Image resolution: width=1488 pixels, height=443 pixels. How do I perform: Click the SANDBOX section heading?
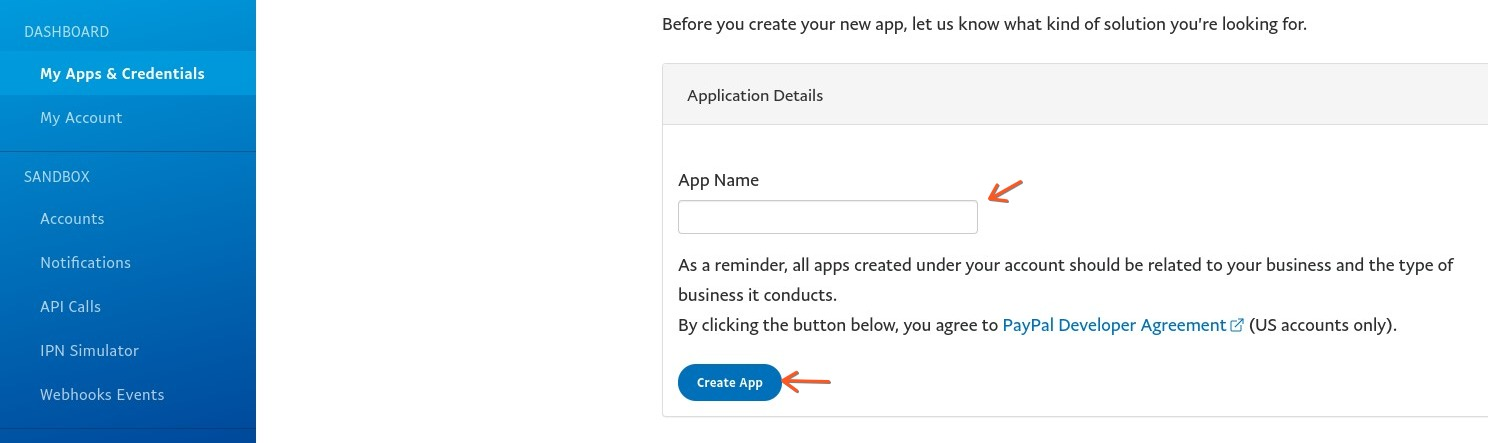pyautogui.click(x=57, y=177)
